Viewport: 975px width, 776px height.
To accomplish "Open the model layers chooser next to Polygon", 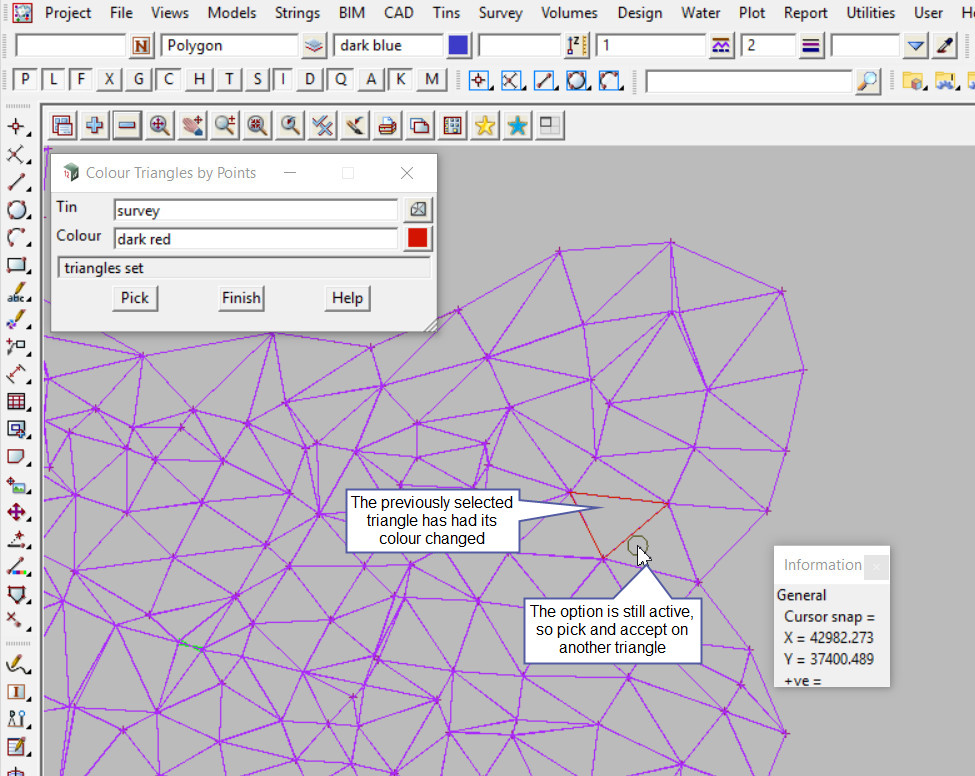I will [315, 46].
